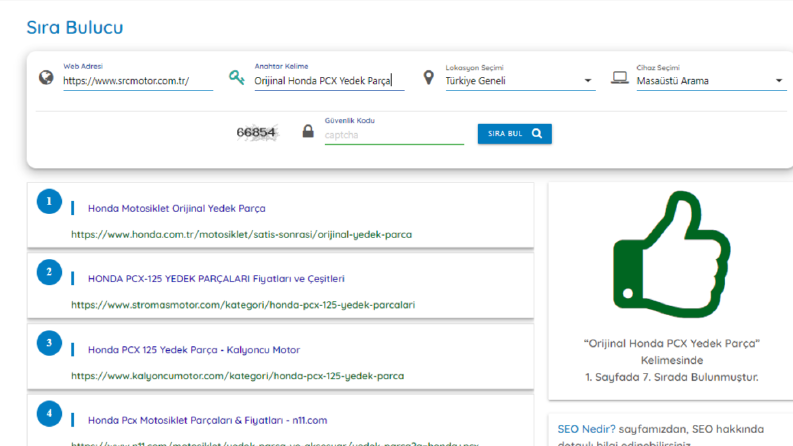Click the stromasmotor.com result URL
The image size is (793, 446).
[x=243, y=305]
